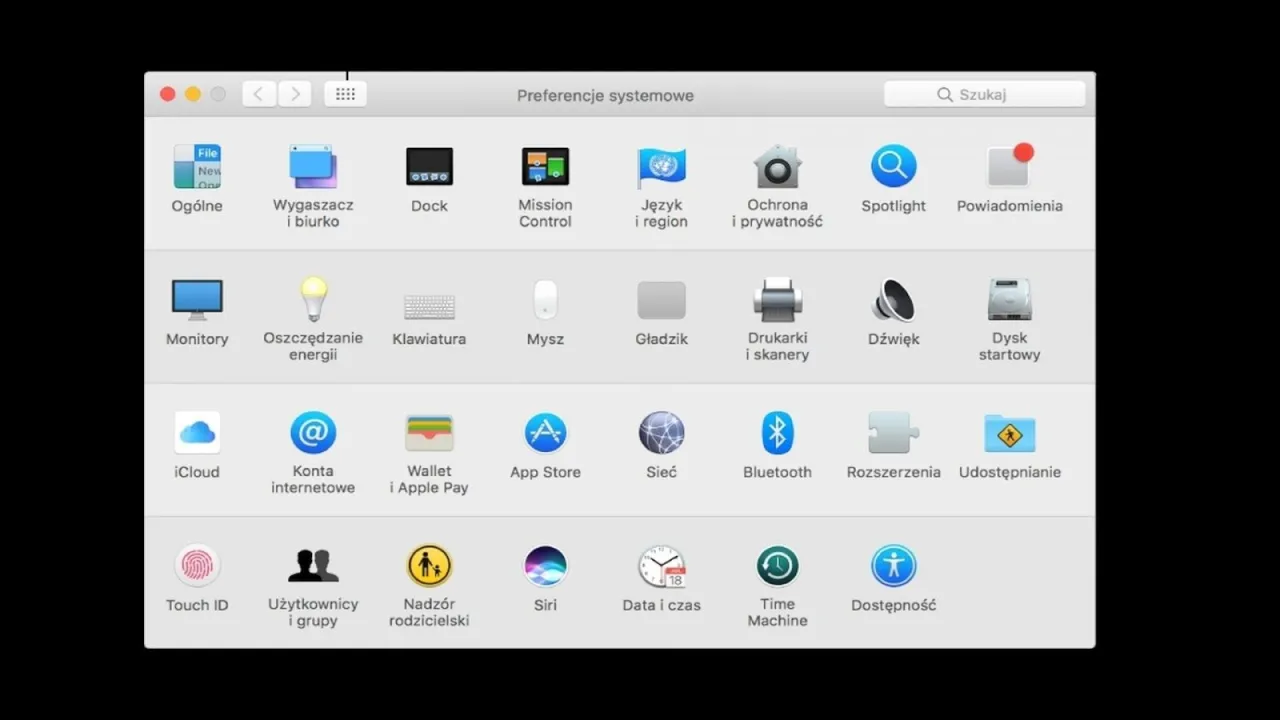
Task: Open the Spotlight preferences pane
Action: pos(893,167)
